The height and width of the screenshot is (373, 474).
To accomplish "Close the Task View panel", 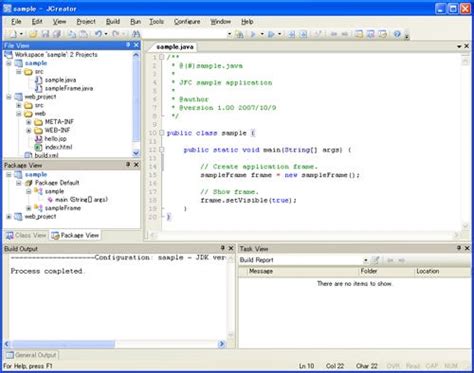I will pos(467,248).
